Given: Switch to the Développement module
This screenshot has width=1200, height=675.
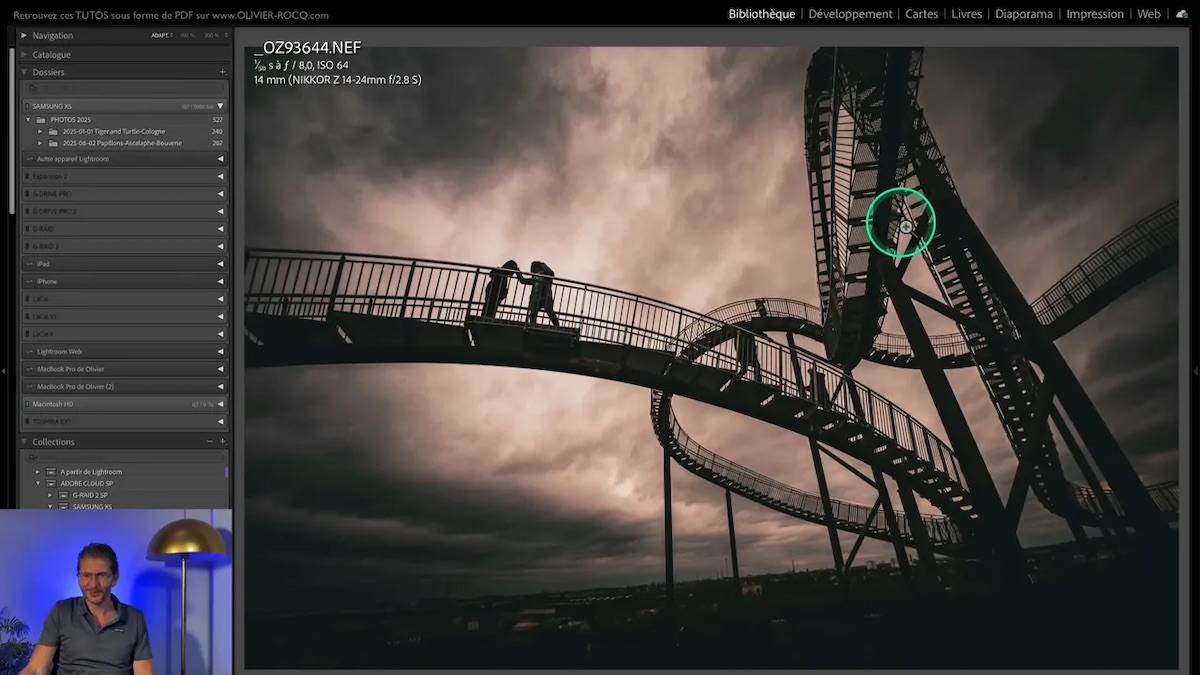Looking at the screenshot, I should (850, 13).
